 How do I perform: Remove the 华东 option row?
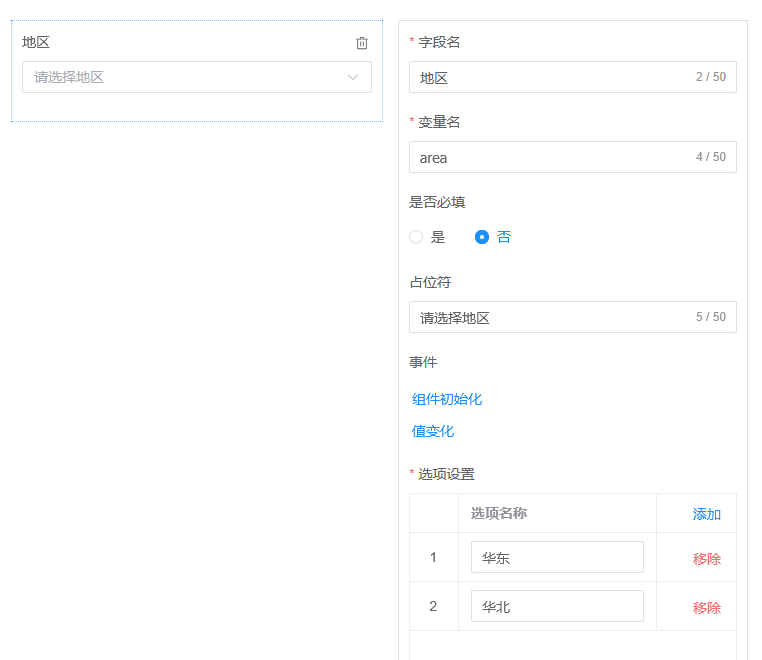pos(706,559)
